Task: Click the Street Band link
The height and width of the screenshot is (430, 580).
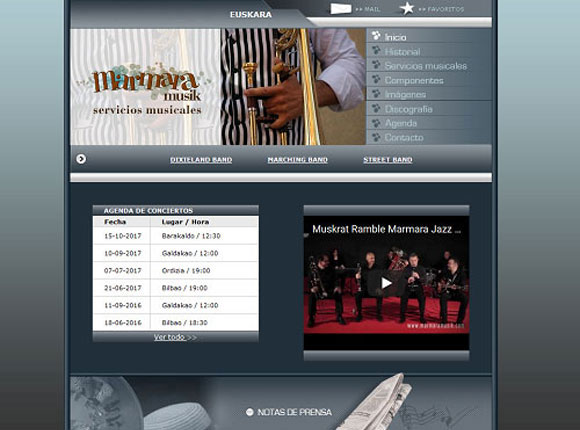Action: (388, 160)
